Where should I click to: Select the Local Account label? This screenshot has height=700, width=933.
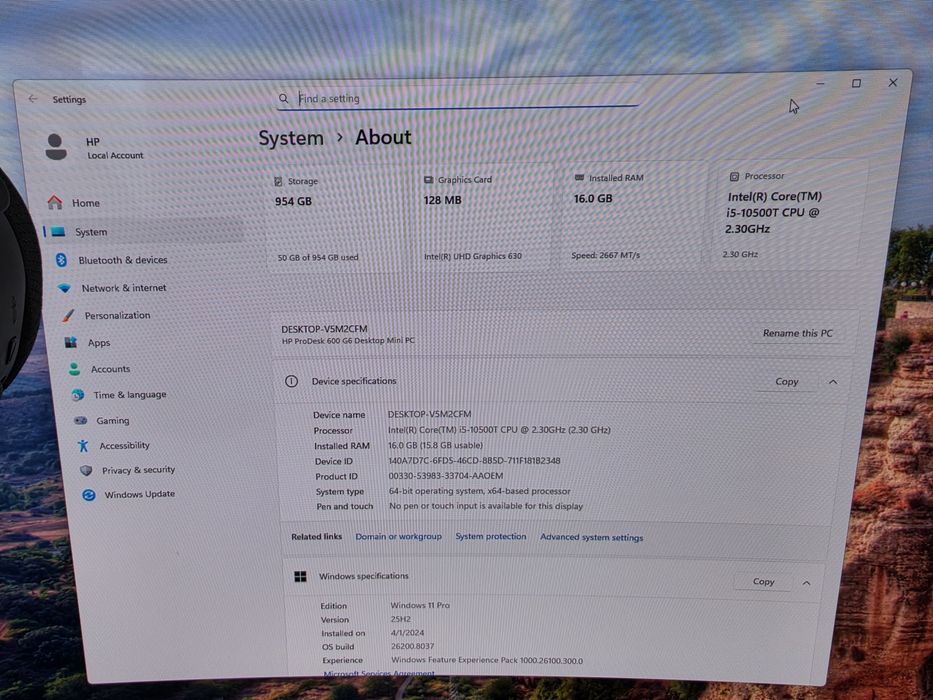[x=115, y=155]
